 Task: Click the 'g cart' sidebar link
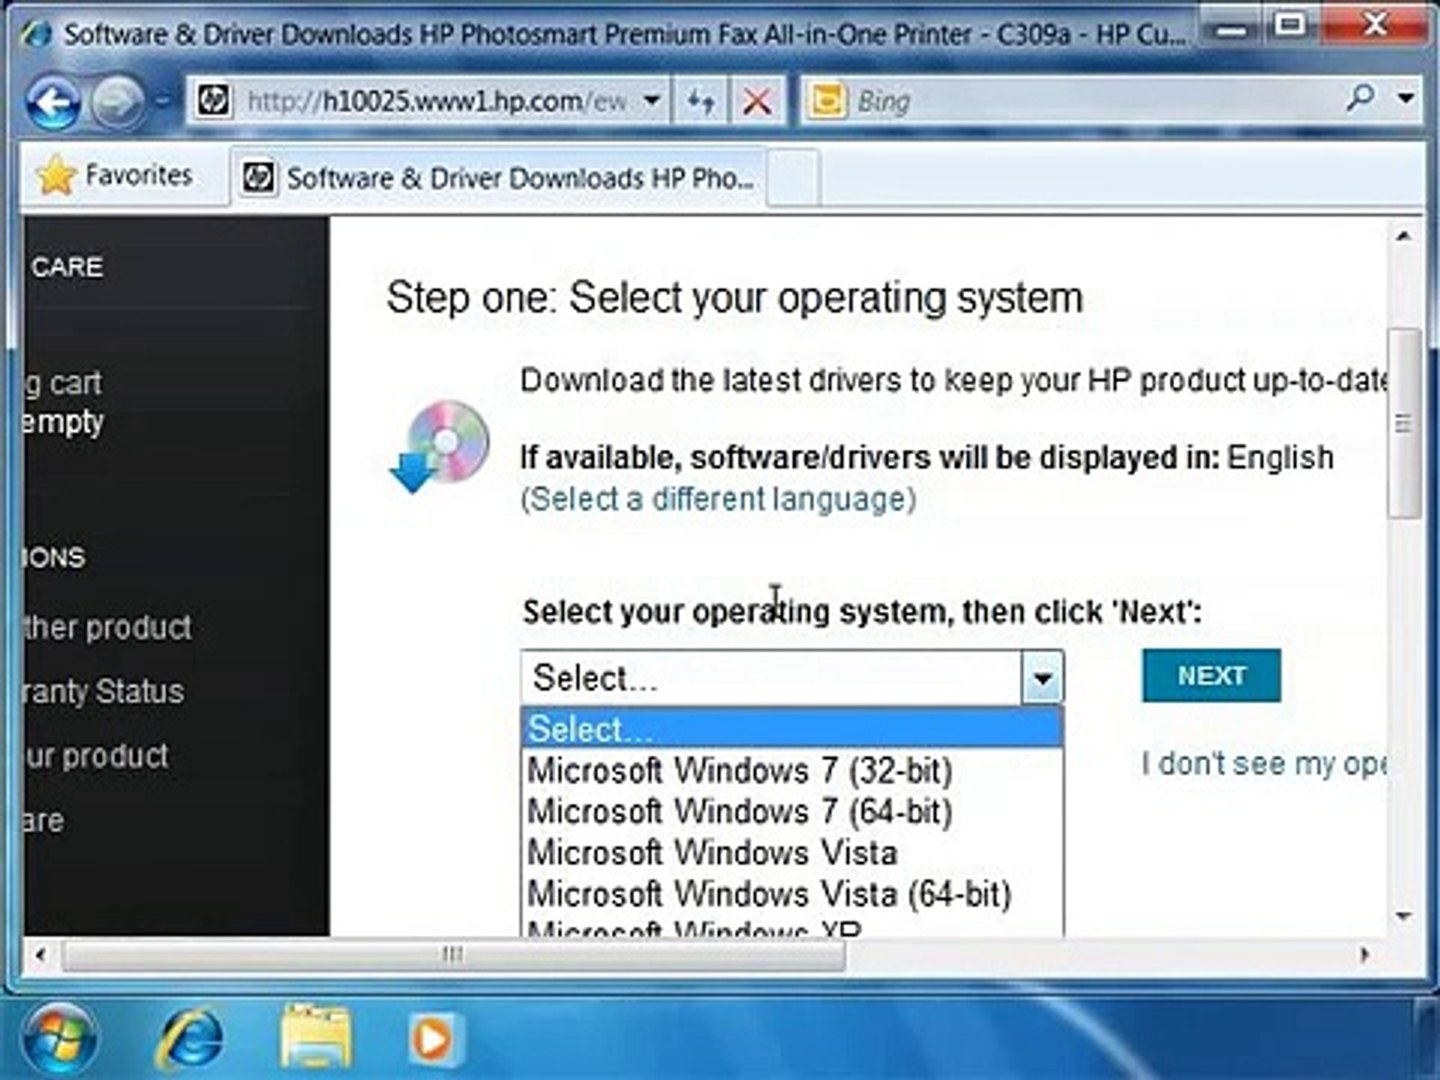tap(63, 383)
